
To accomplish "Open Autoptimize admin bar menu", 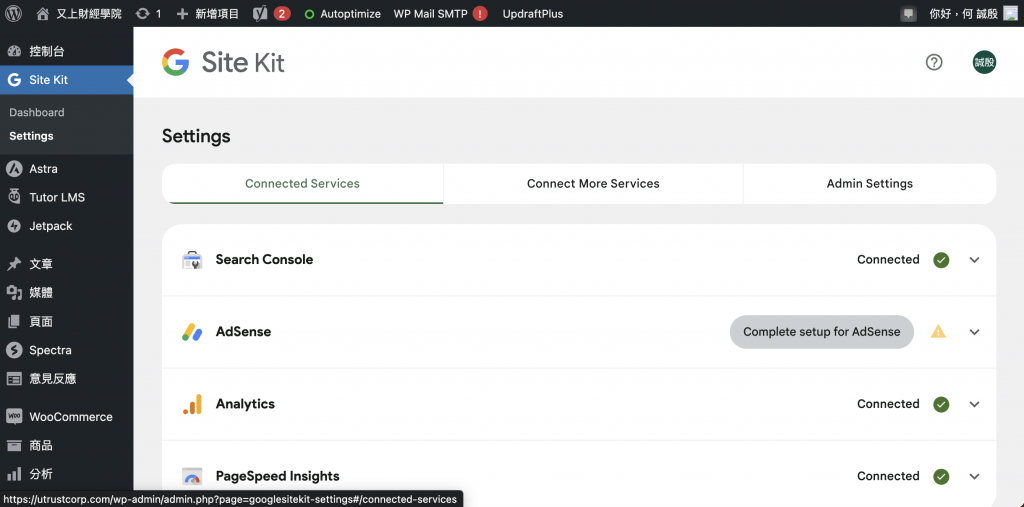I will [343, 13].
